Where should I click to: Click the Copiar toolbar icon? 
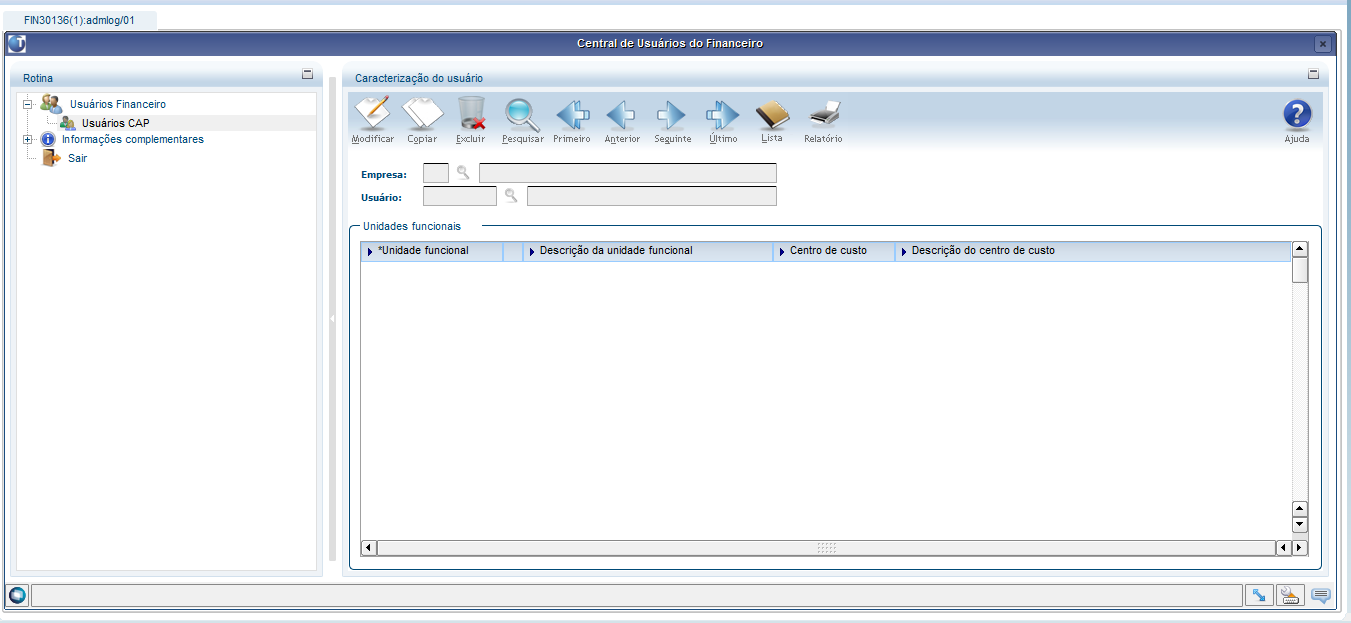pos(422,114)
